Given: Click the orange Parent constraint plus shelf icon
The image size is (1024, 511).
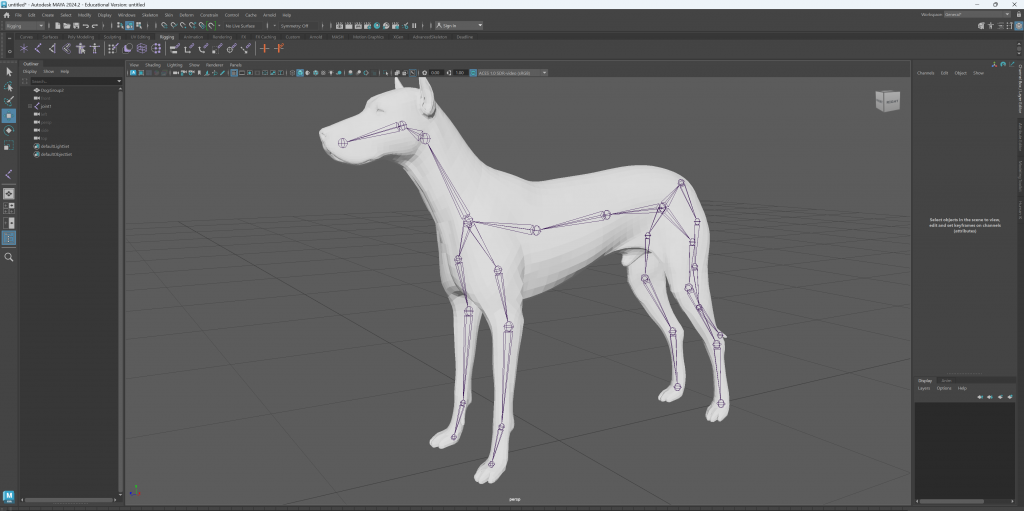Looking at the screenshot, I should [x=264, y=48].
